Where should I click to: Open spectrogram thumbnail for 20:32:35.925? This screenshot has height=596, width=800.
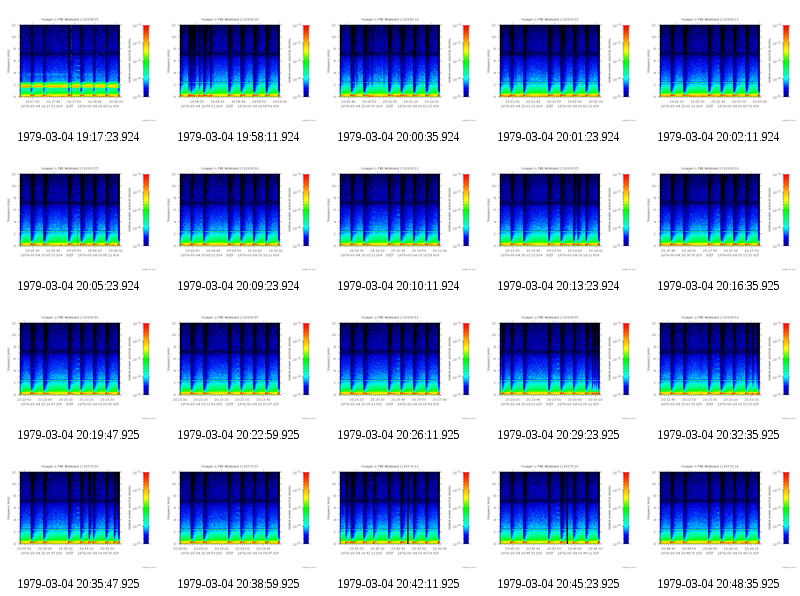tap(720, 367)
